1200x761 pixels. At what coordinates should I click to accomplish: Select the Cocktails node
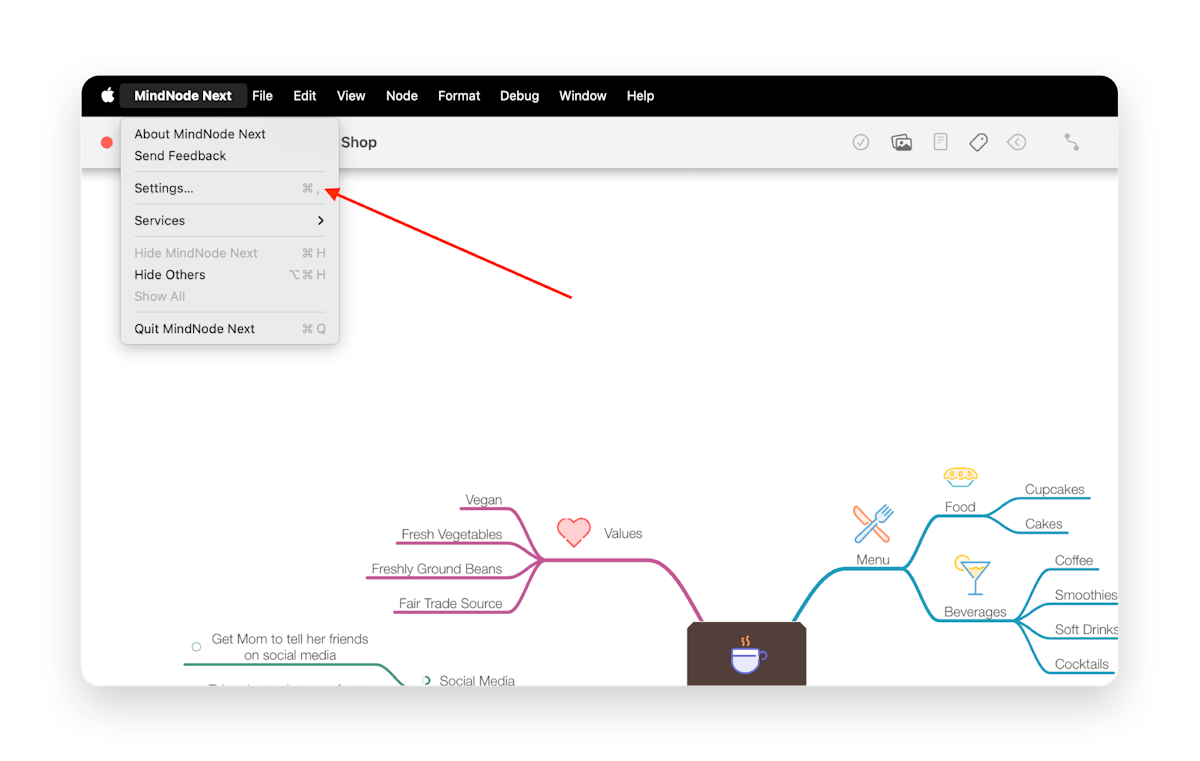1082,664
